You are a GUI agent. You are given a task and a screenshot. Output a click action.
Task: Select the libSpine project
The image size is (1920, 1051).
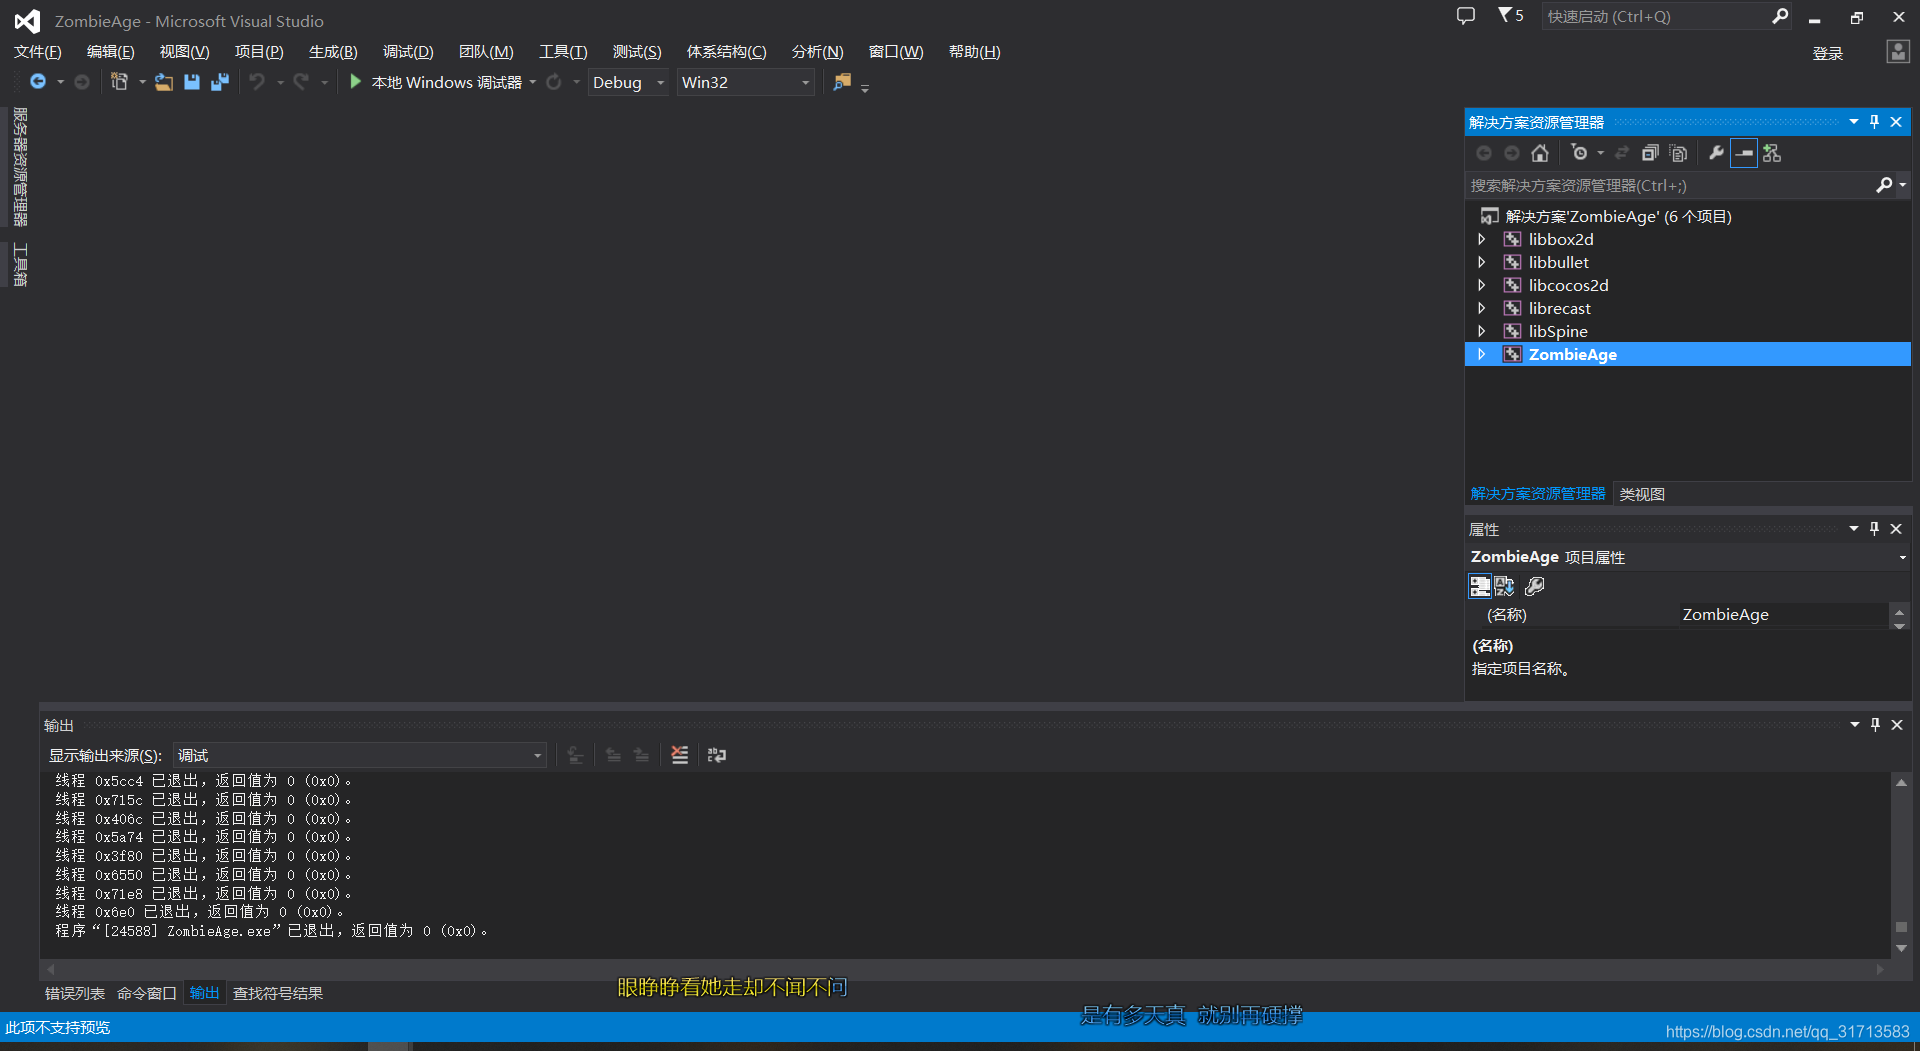[1558, 331]
